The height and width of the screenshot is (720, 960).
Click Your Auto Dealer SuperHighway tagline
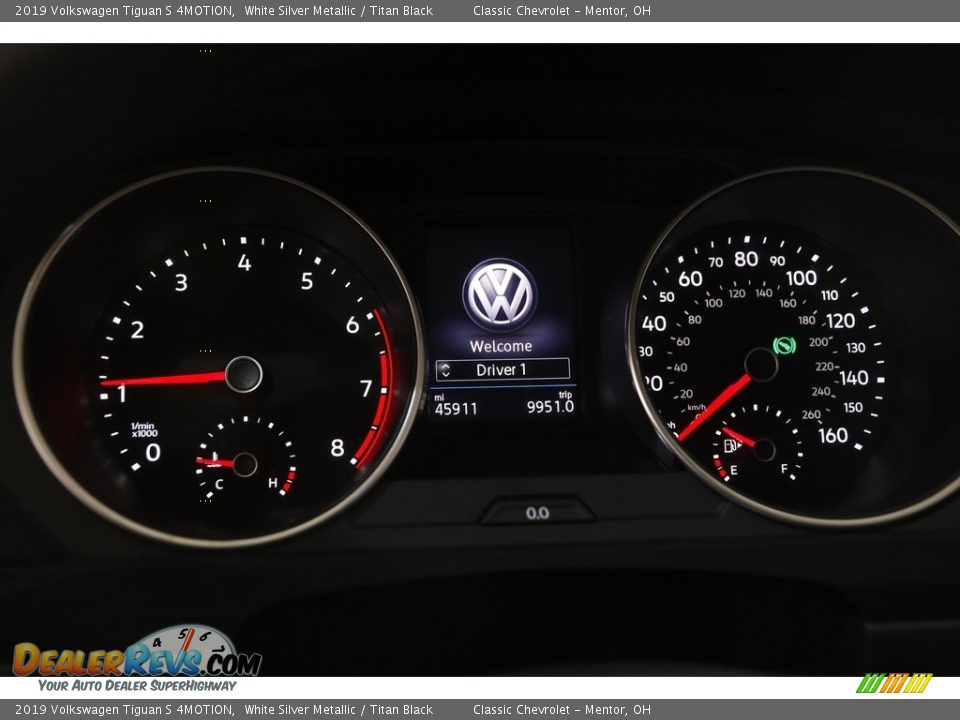point(137,685)
